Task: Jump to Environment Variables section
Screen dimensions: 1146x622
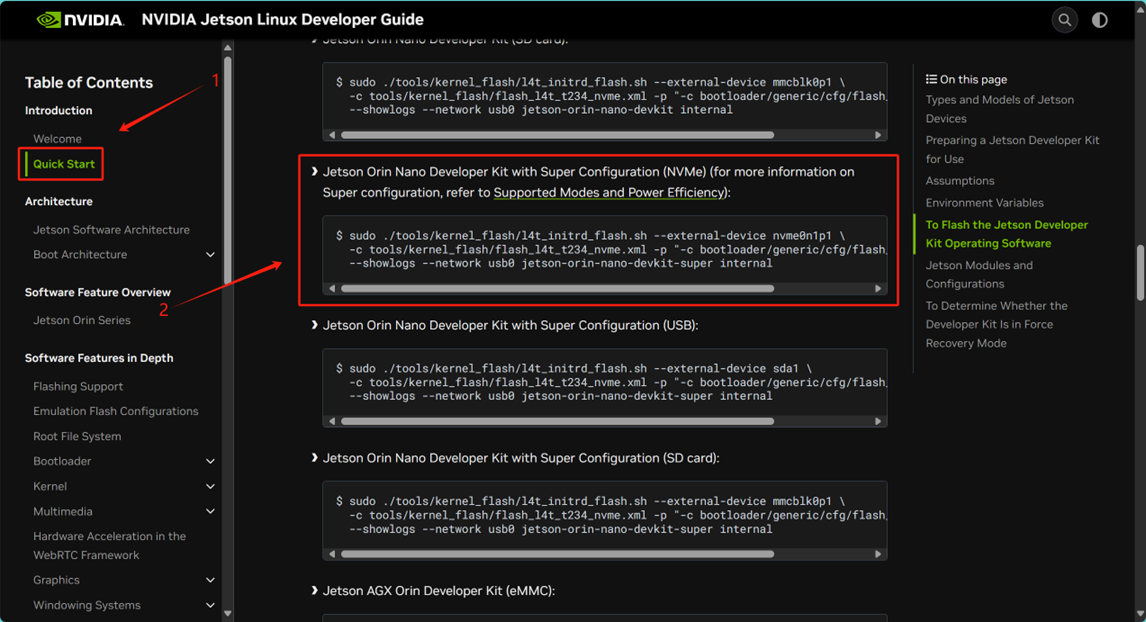Action: [x=984, y=202]
